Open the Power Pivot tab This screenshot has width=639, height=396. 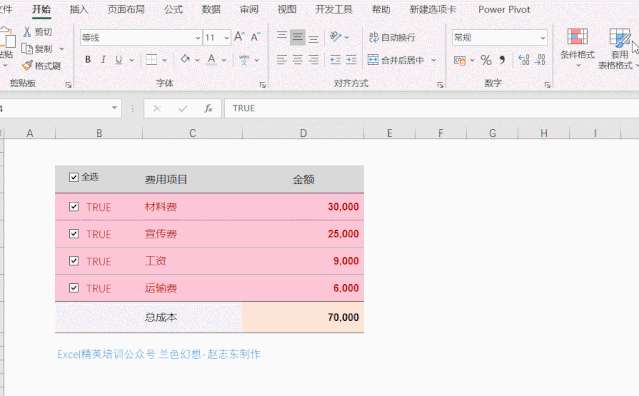click(x=504, y=9)
